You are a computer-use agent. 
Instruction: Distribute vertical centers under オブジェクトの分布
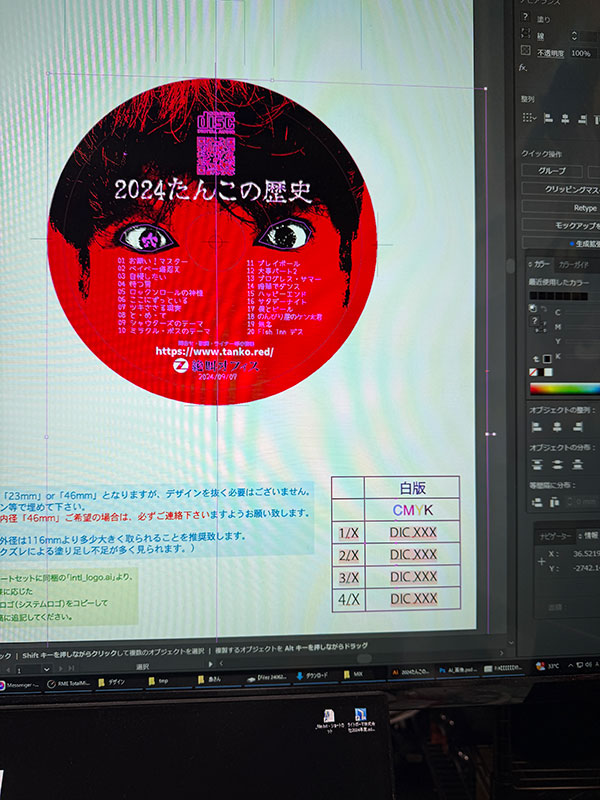[558, 464]
